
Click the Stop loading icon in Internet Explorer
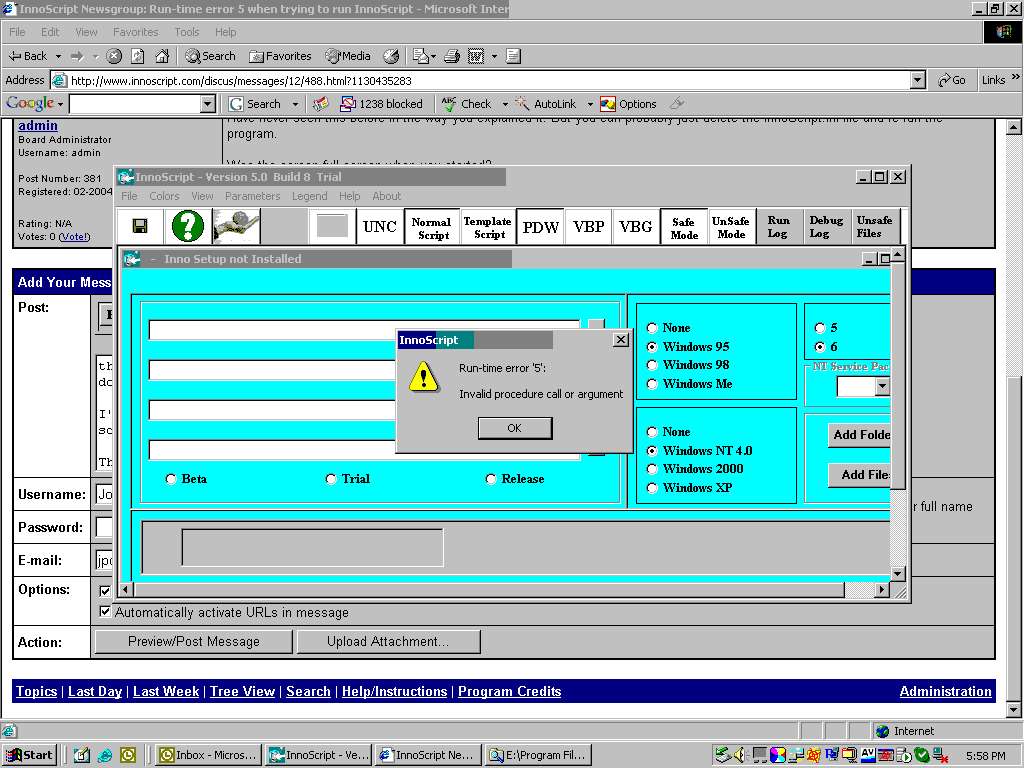[114, 56]
